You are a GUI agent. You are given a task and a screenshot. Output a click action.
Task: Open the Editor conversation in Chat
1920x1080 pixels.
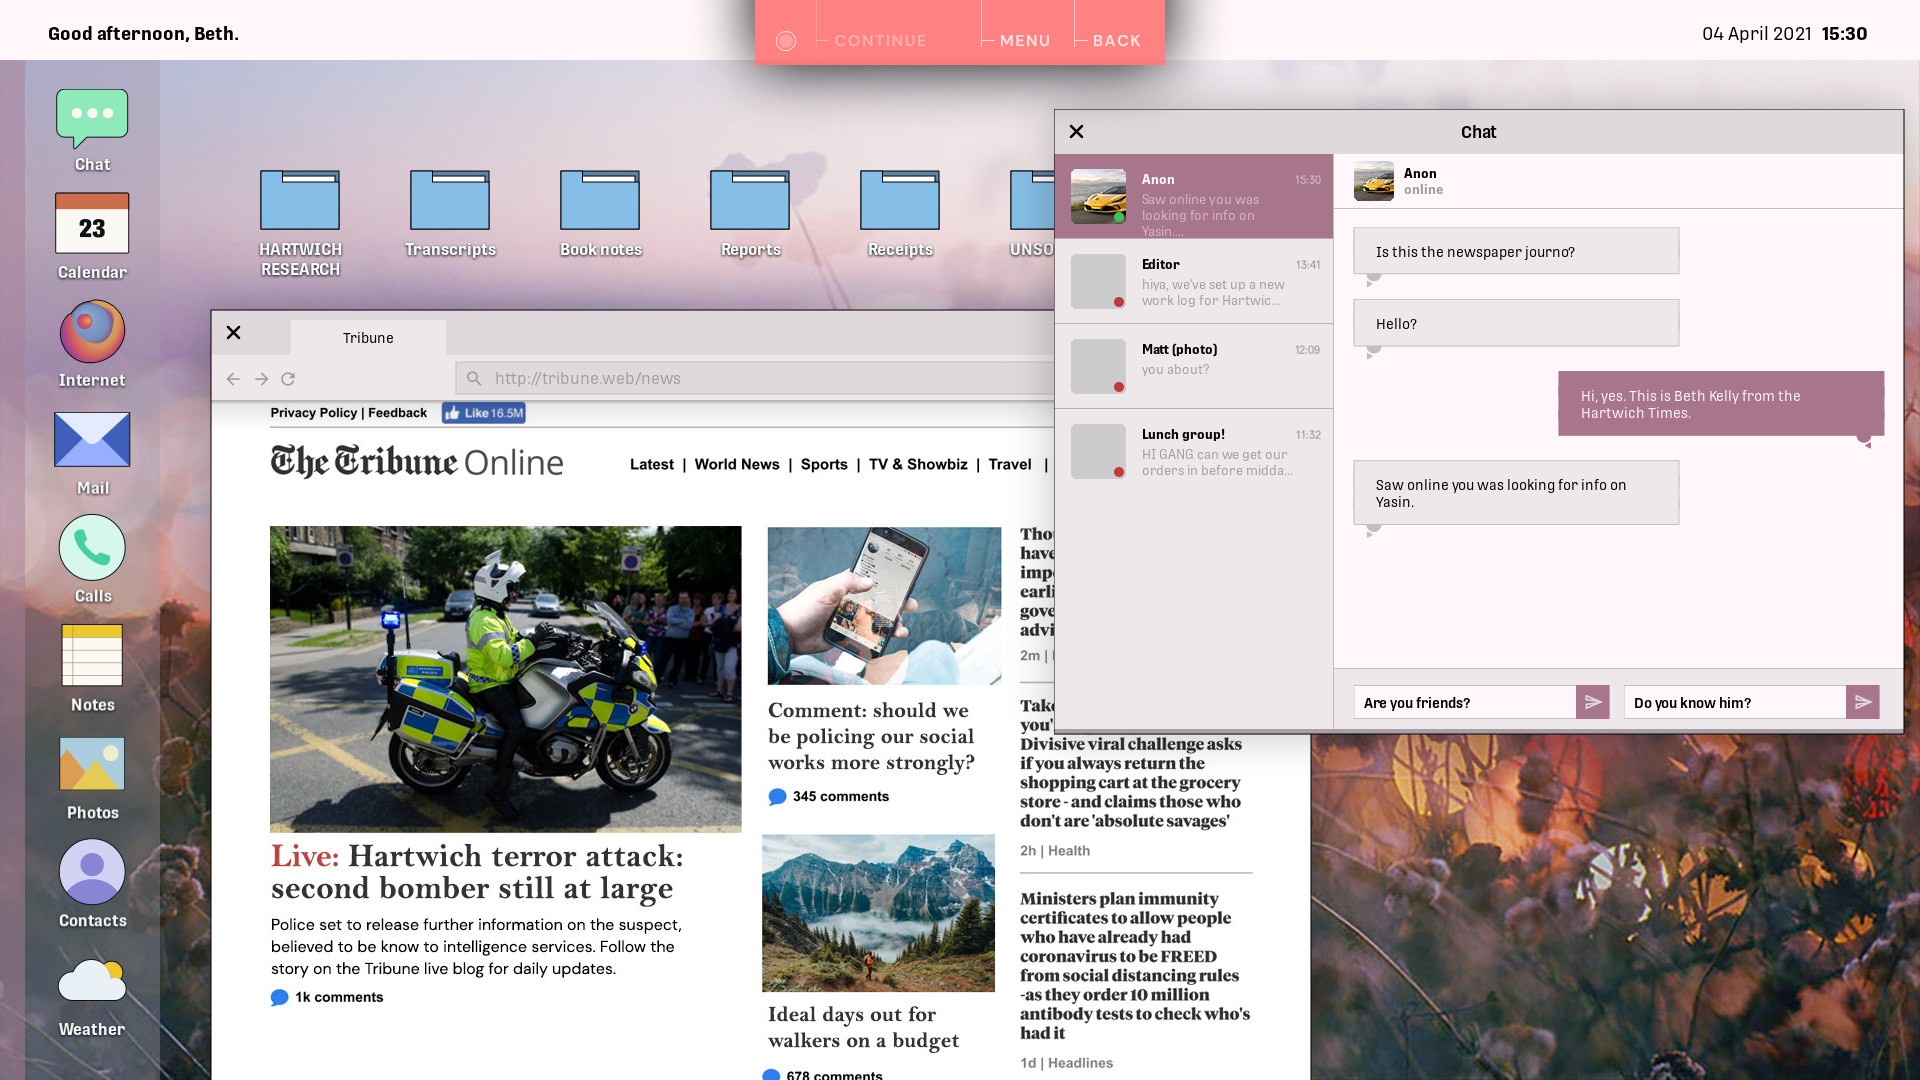pos(1195,281)
